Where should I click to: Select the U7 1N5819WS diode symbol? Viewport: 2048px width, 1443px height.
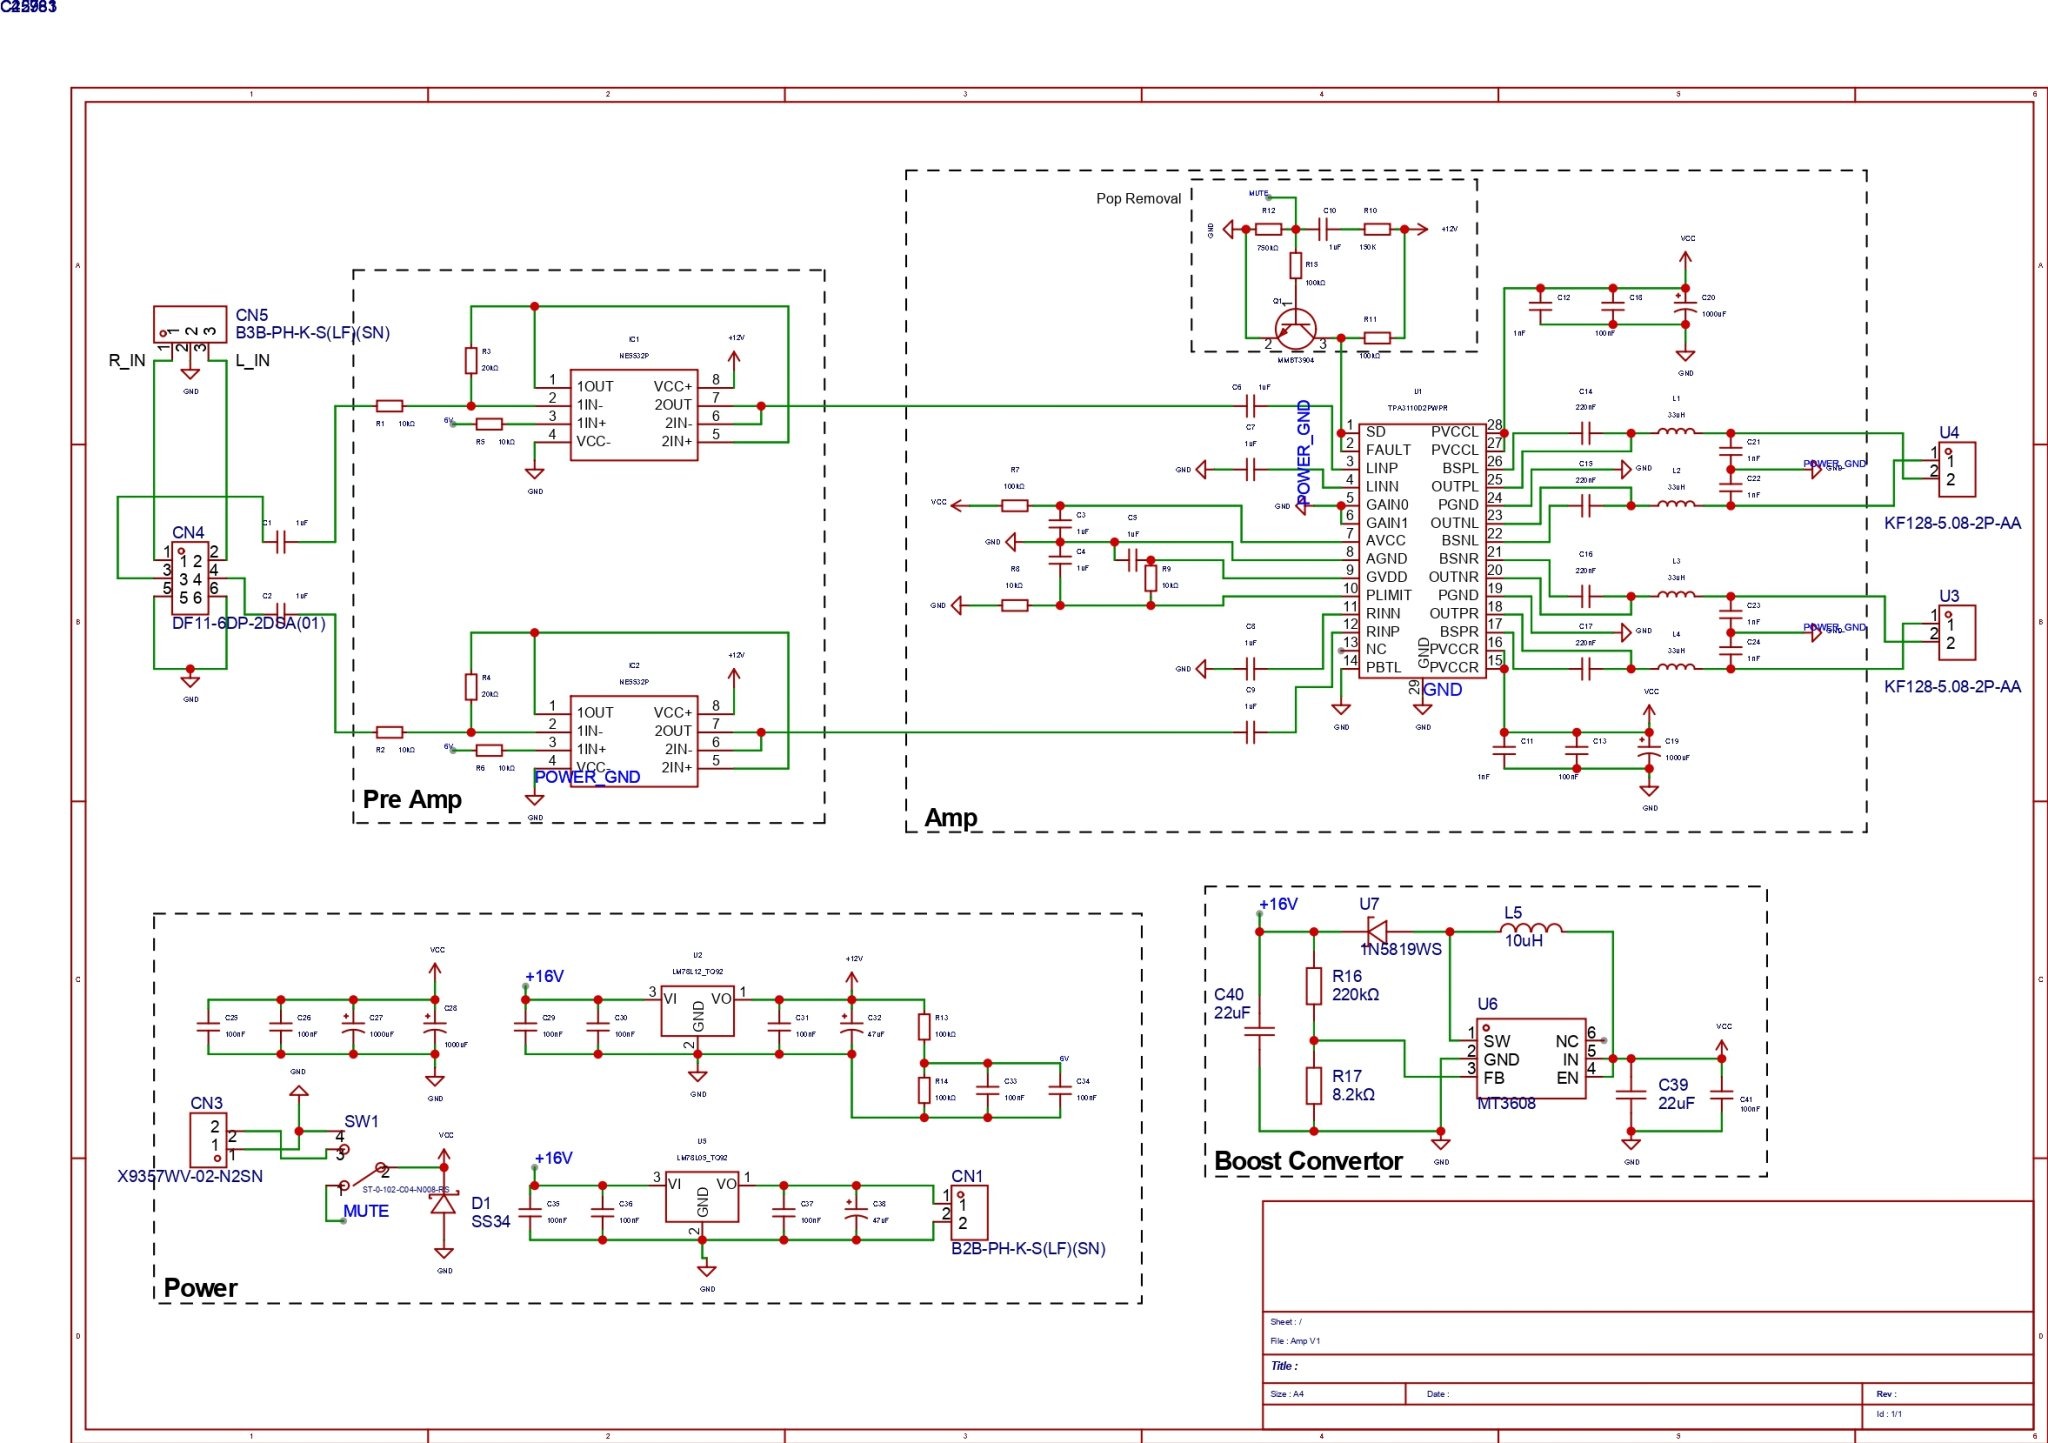1377,931
